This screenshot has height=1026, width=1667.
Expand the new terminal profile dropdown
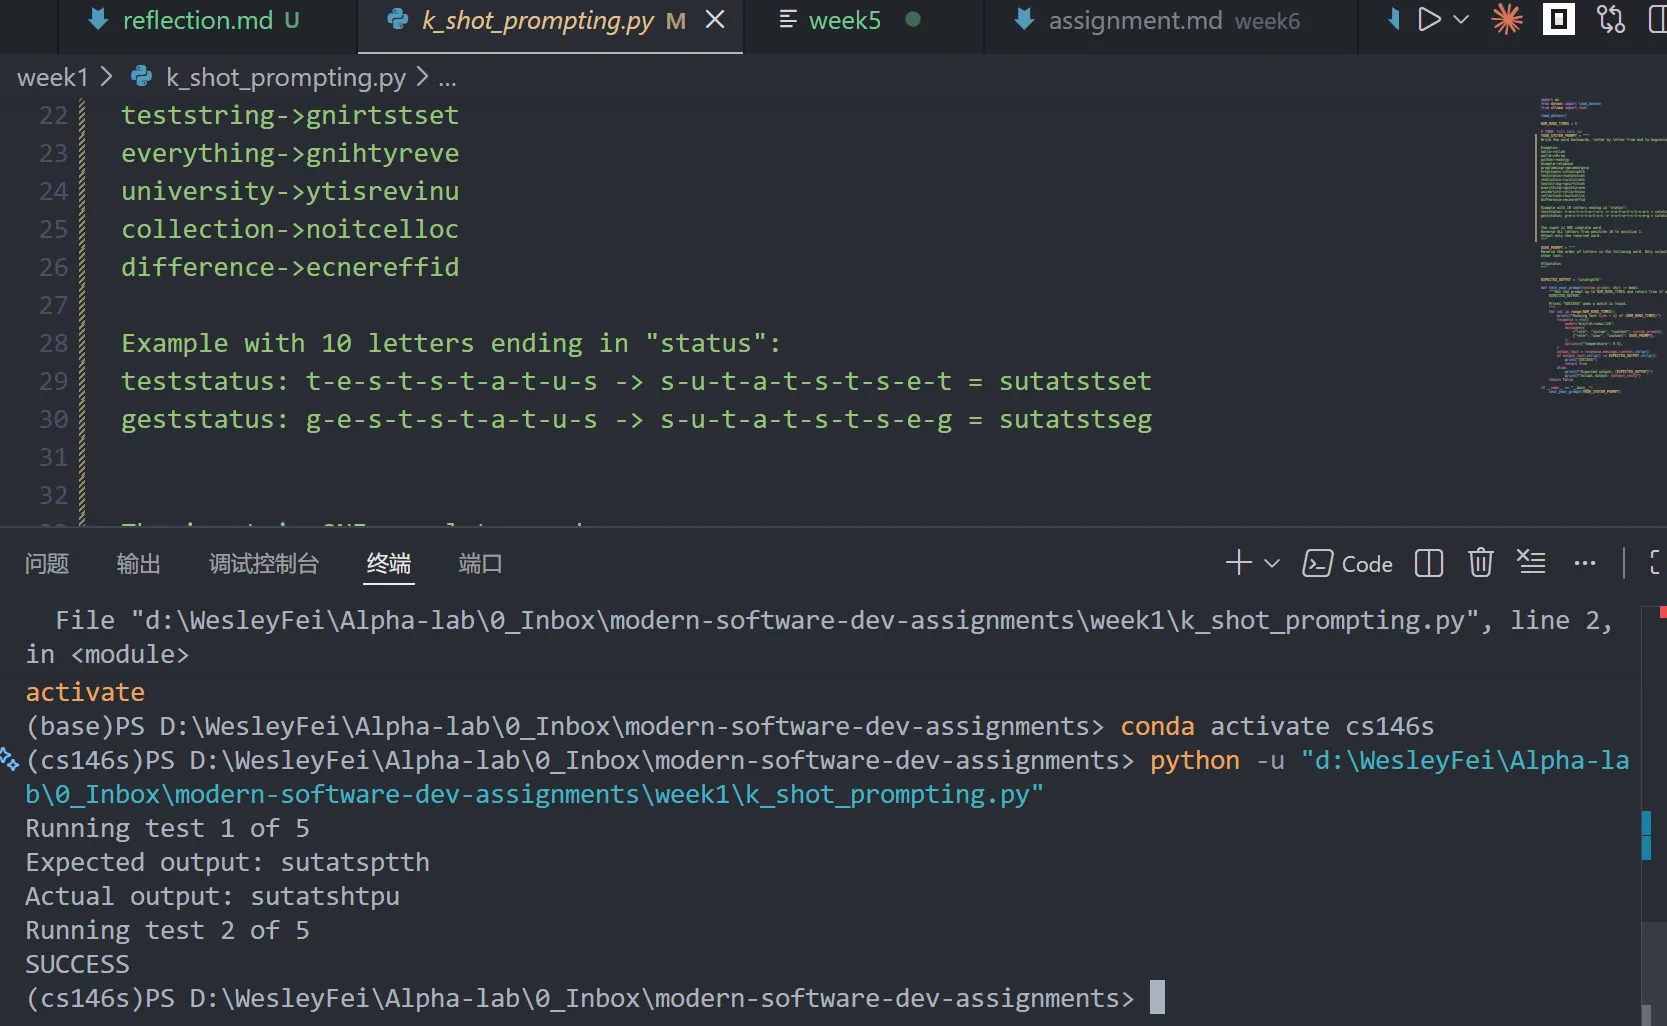click(x=1272, y=563)
